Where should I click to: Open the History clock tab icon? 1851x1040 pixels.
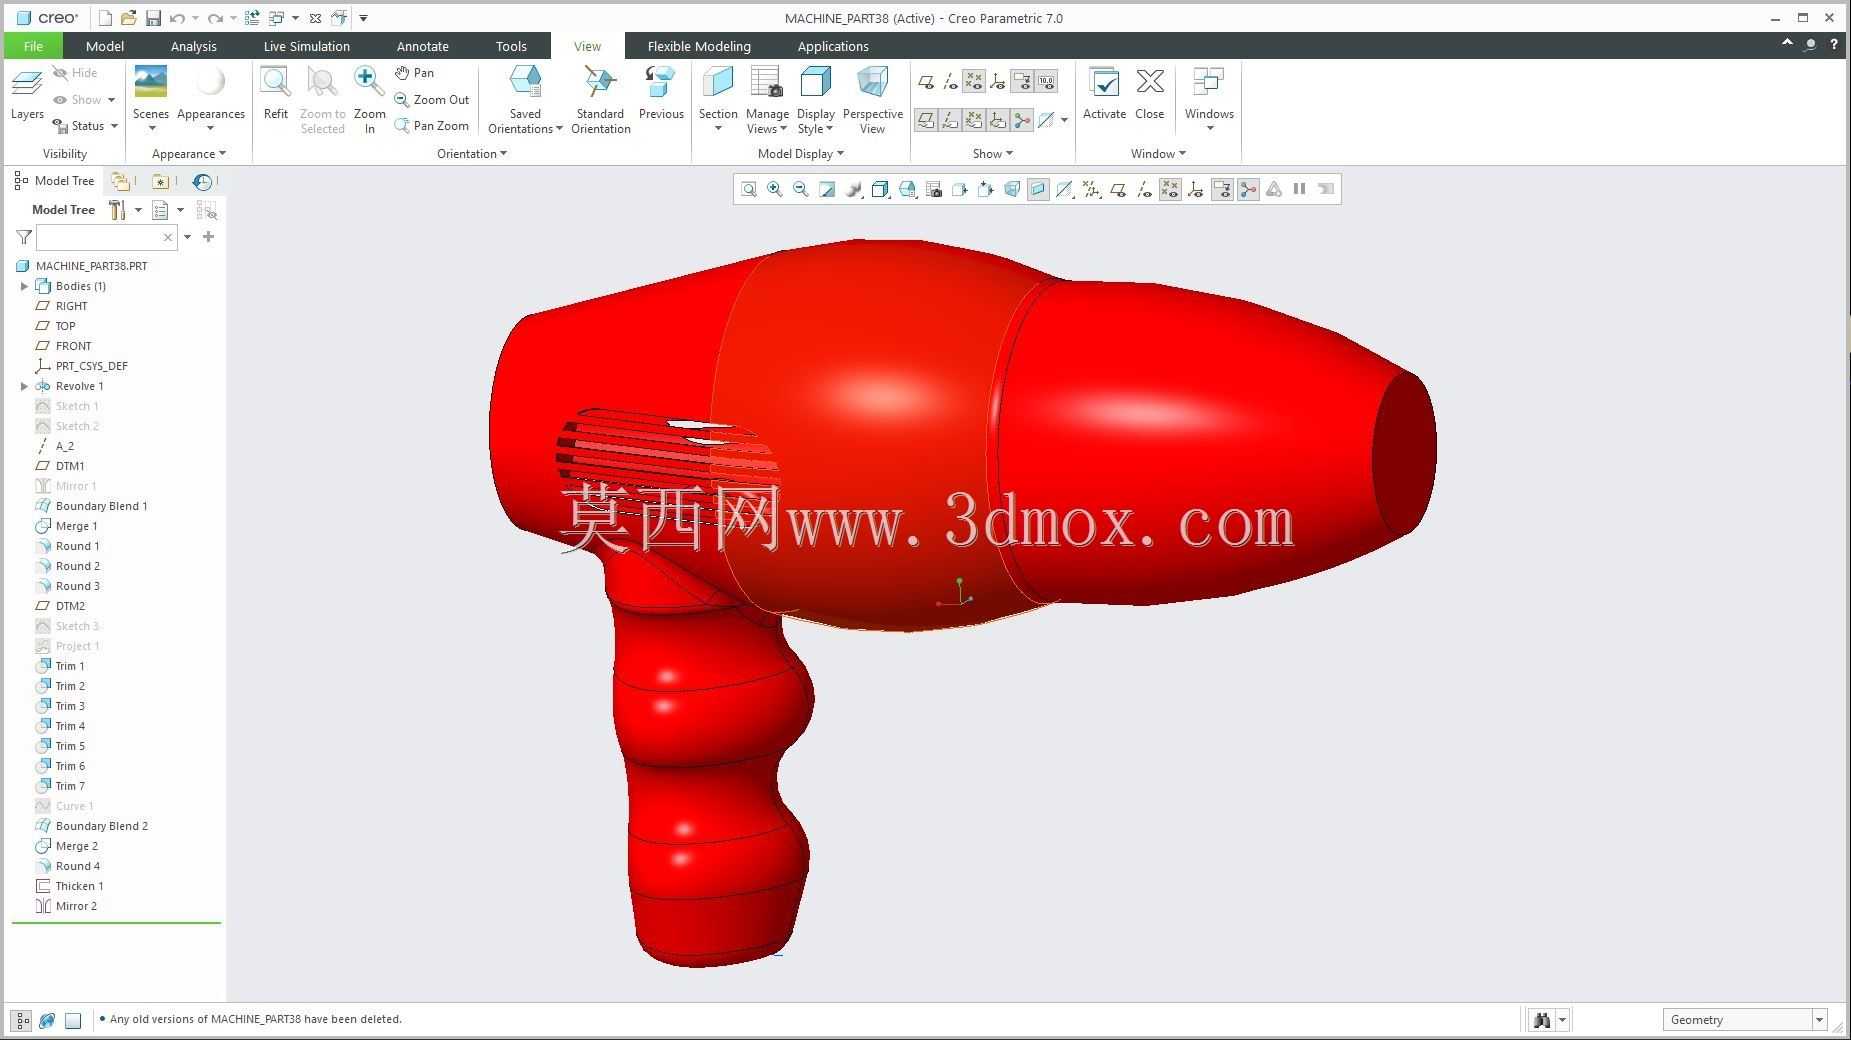(x=202, y=181)
